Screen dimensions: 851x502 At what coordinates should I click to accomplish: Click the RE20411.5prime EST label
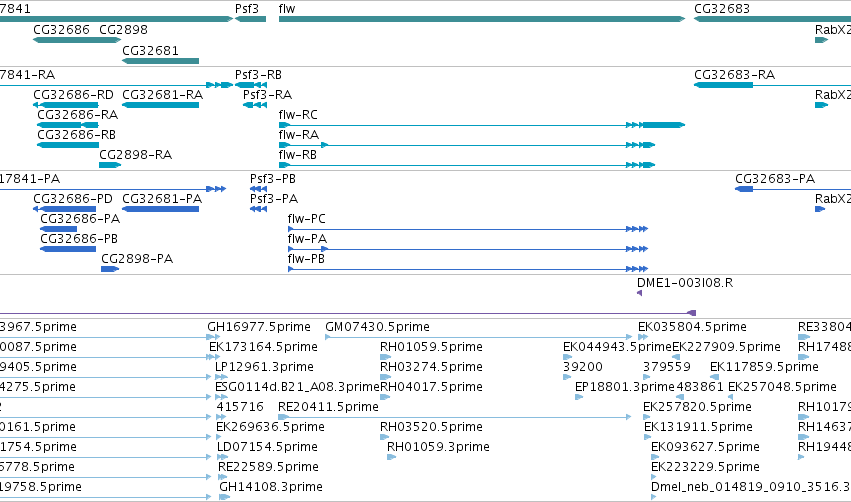coord(328,407)
